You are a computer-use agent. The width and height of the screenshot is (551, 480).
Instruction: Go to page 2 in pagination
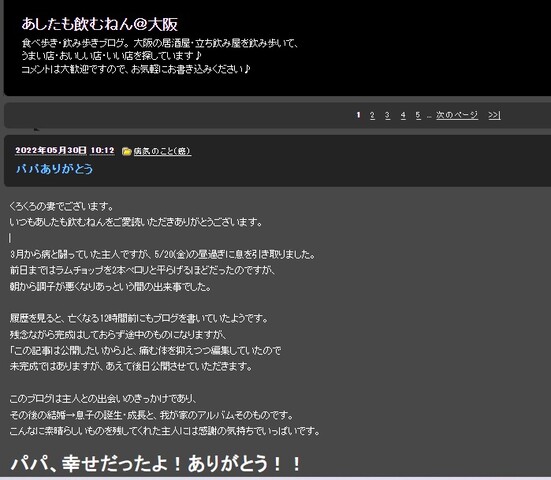(372, 115)
